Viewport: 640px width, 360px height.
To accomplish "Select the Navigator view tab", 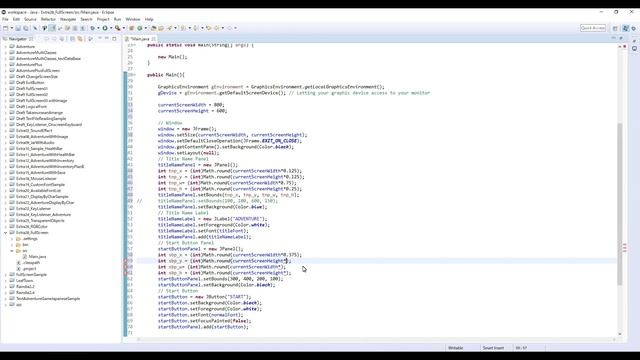I will [x=18, y=39].
